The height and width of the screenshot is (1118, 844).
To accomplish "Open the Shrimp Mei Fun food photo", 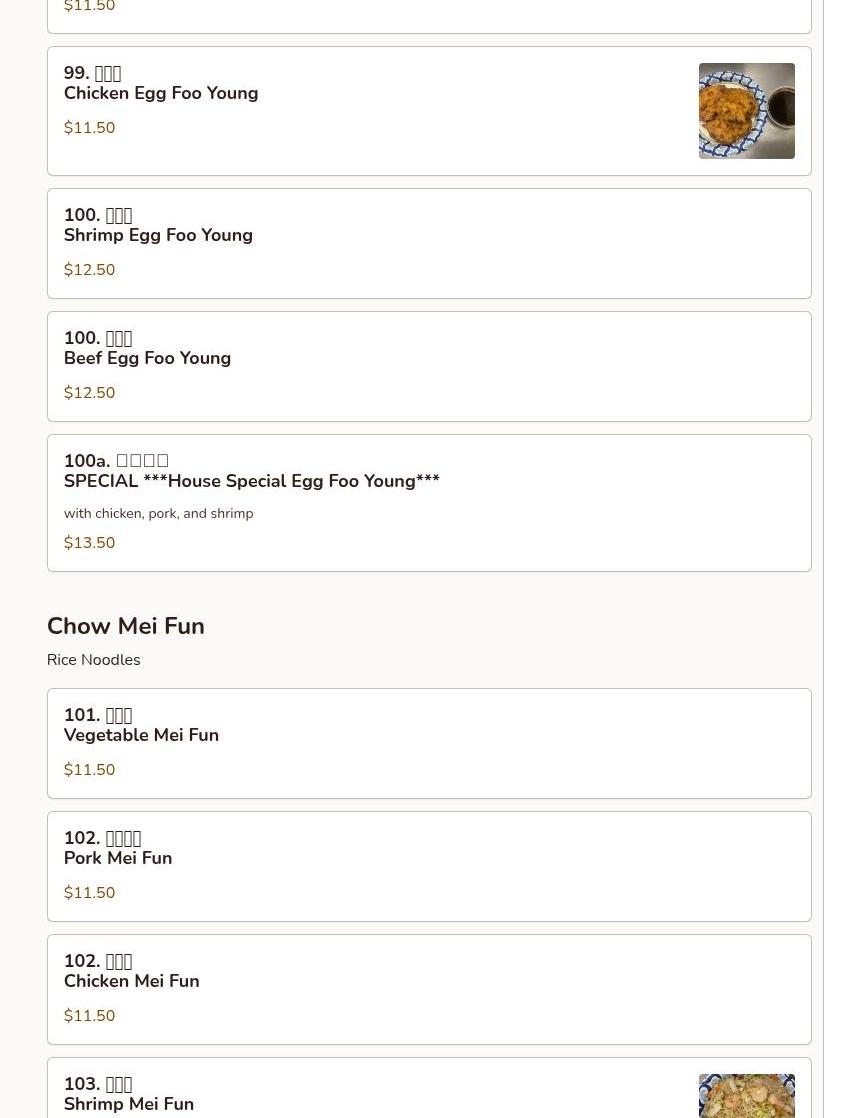I will [746, 1096].
